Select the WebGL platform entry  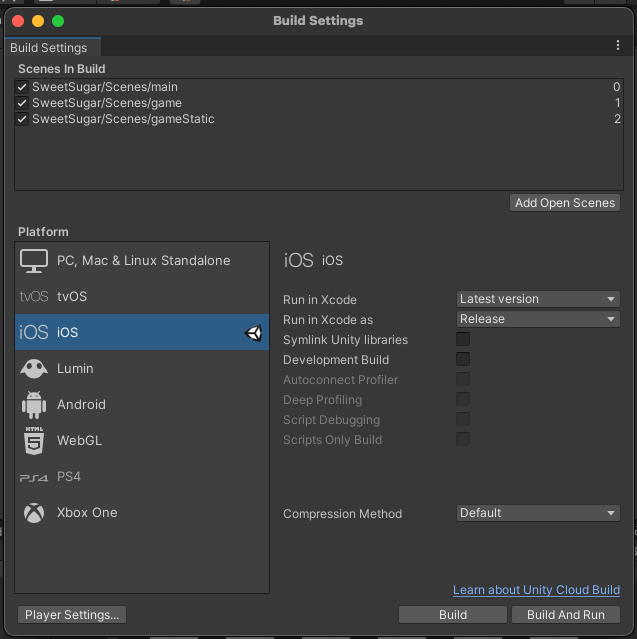(x=142, y=441)
